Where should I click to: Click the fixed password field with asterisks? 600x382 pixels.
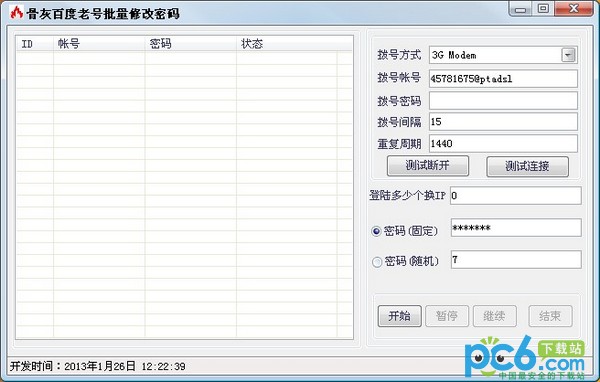pyautogui.click(x=516, y=228)
